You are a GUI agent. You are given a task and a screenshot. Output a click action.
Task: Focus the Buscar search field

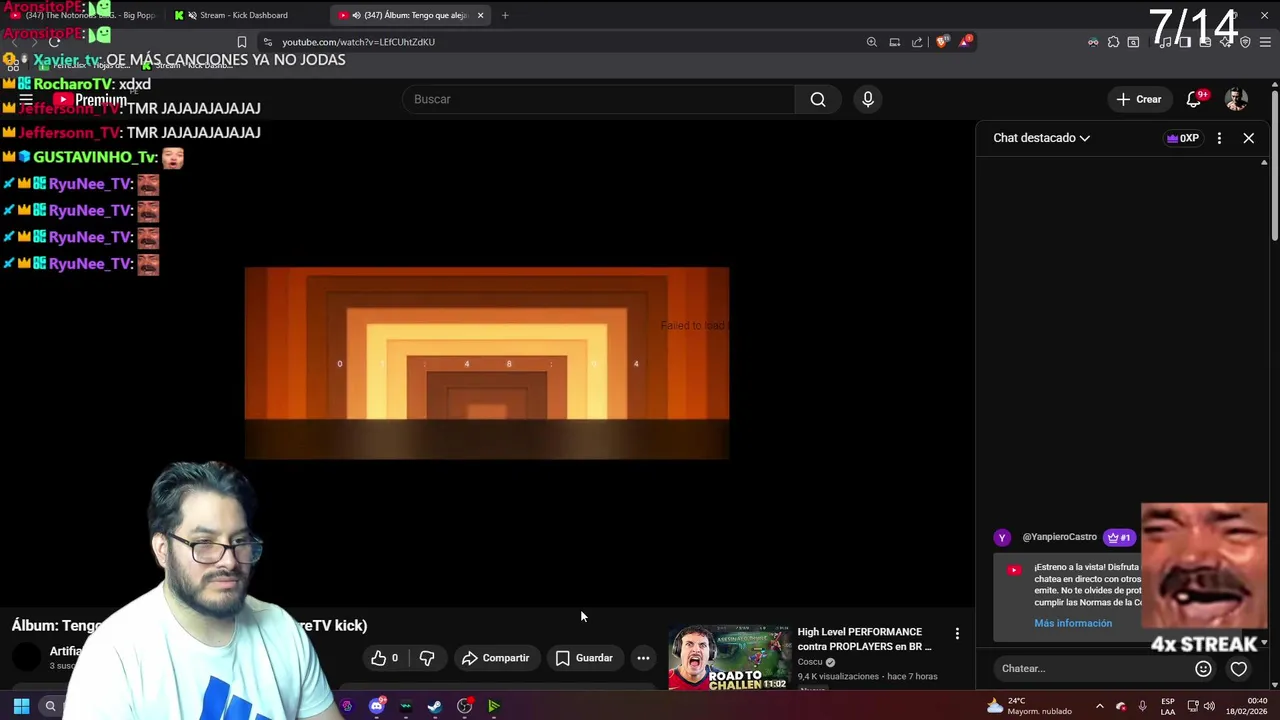point(598,99)
